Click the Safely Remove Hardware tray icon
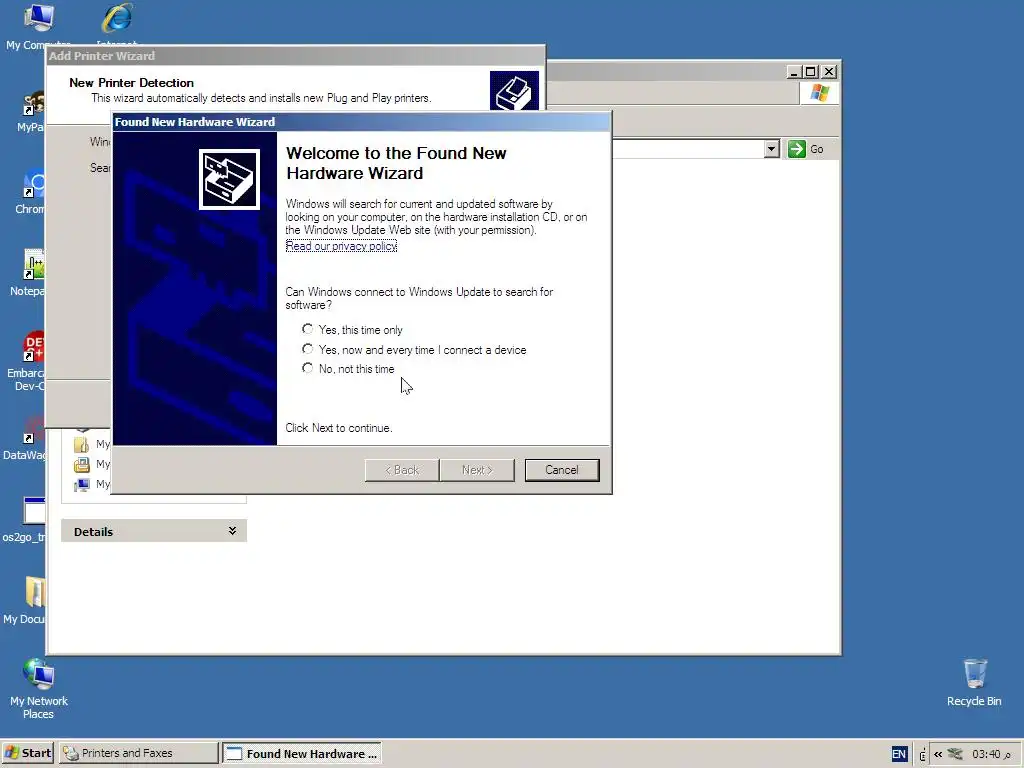The width and height of the screenshot is (1024, 768). pos(955,754)
